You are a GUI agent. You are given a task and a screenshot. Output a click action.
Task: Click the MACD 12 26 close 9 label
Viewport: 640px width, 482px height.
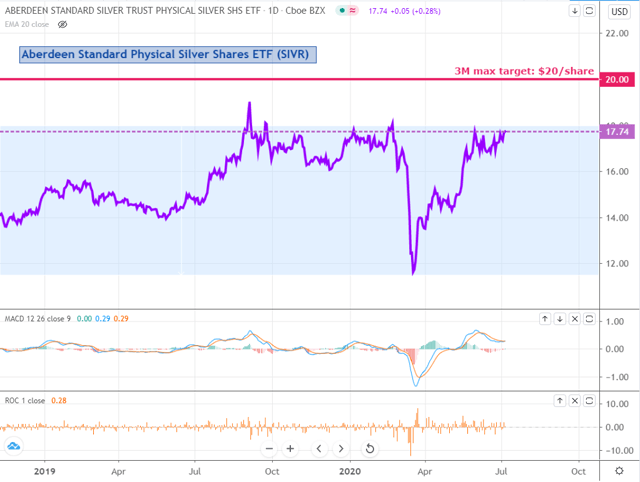pyautogui.click(x=38, y=319)
